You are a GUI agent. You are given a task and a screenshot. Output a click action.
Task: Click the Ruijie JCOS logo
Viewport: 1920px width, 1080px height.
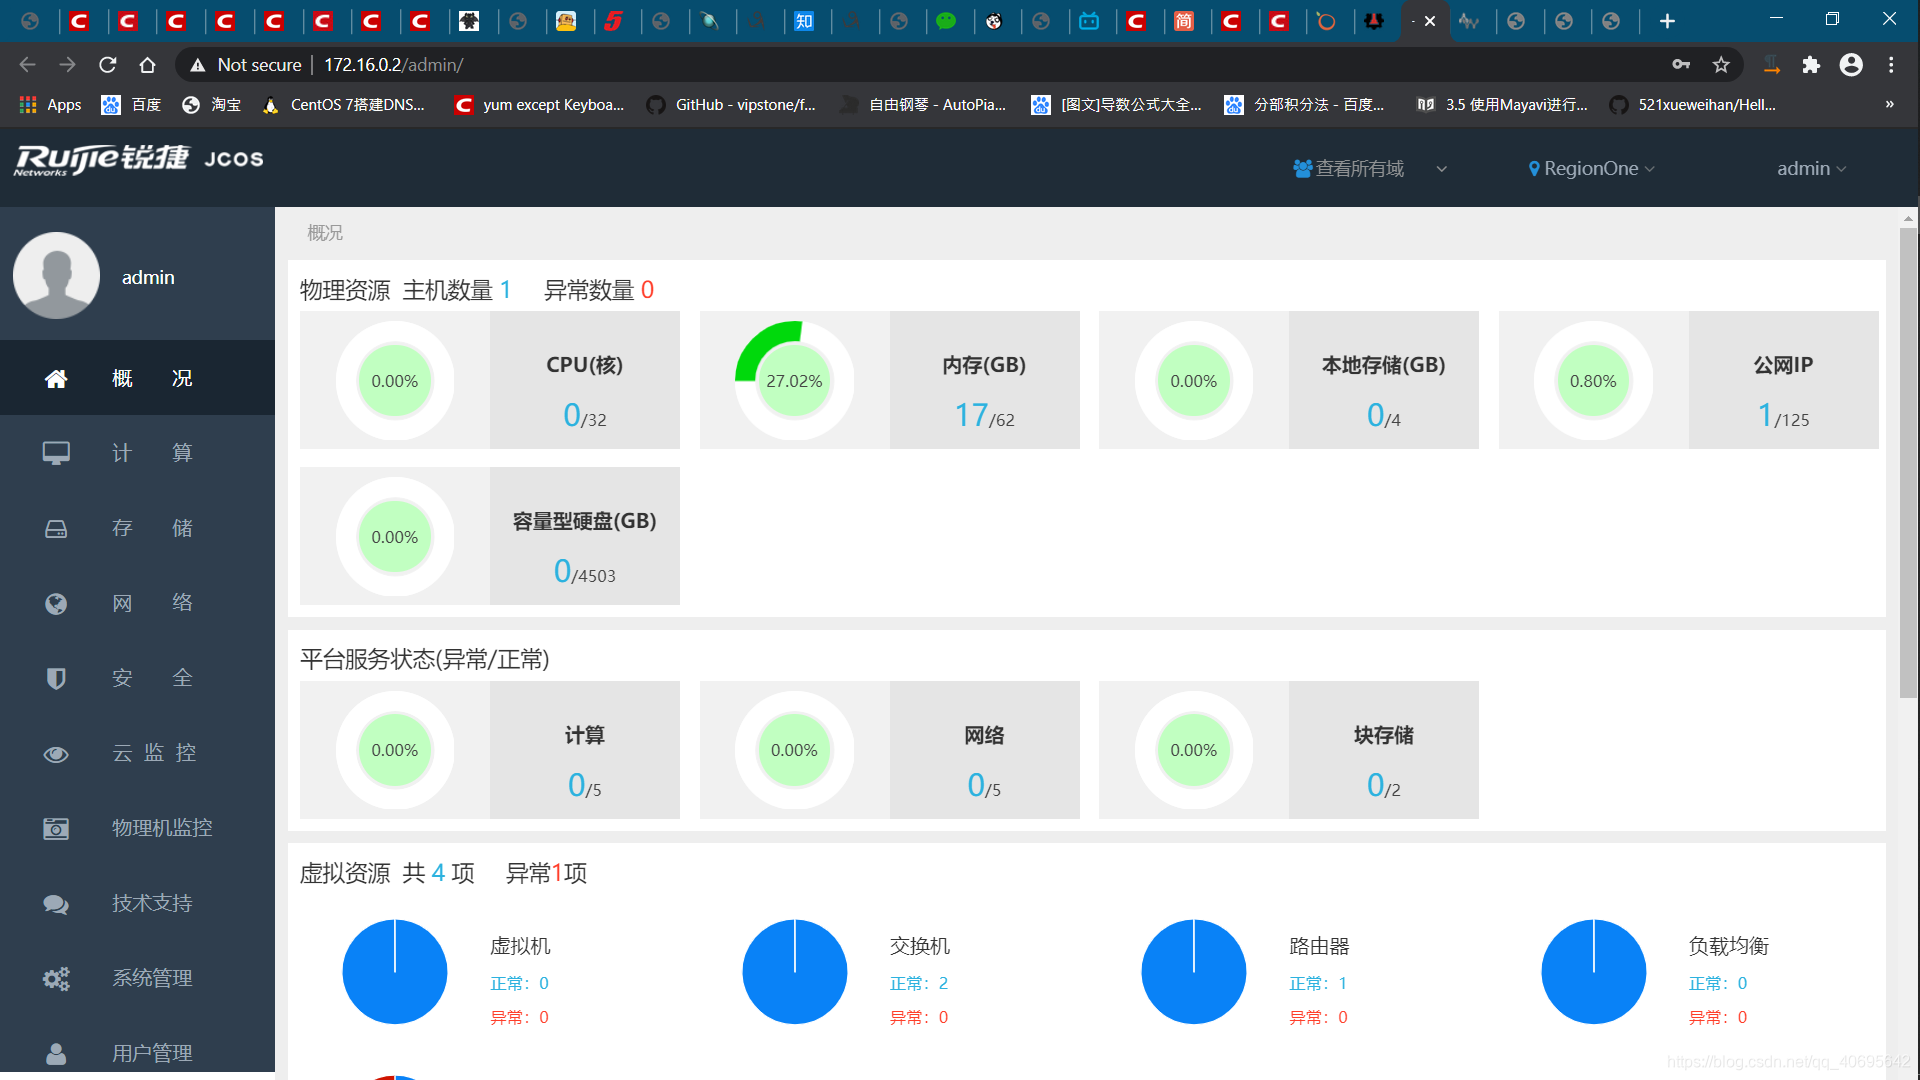(138, 159)
